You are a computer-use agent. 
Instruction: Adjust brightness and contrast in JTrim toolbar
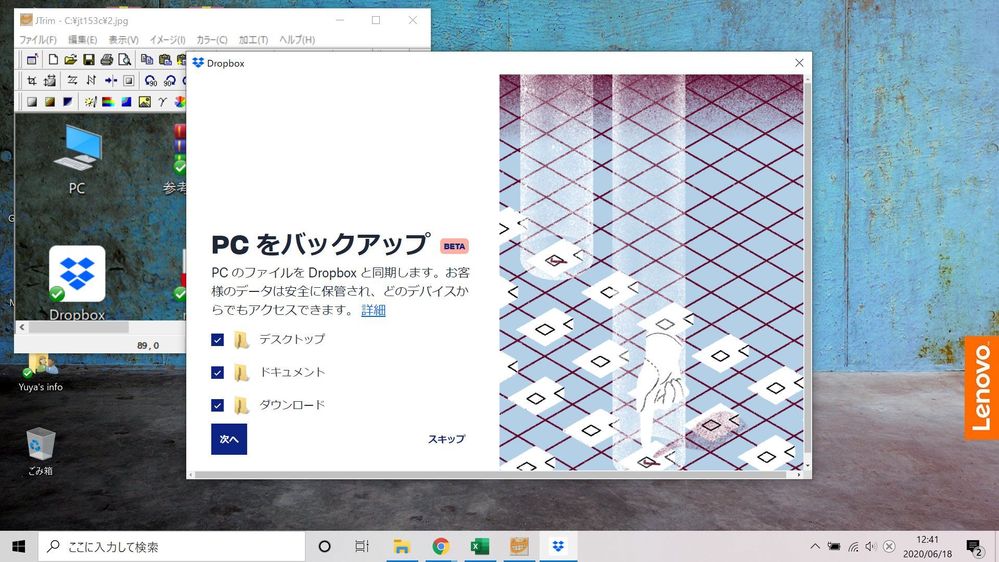(x=90, y=101)
